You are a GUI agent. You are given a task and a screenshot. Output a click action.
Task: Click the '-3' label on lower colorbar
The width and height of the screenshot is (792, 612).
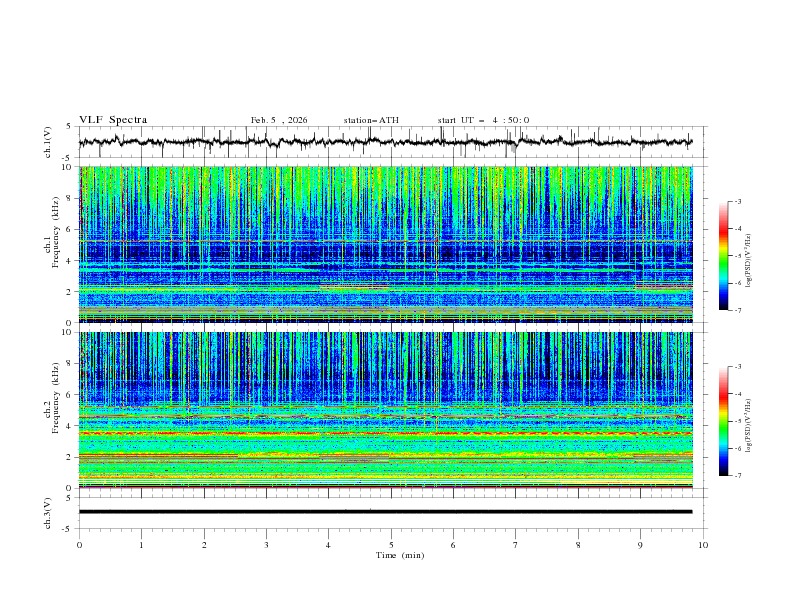click(737, 367)
